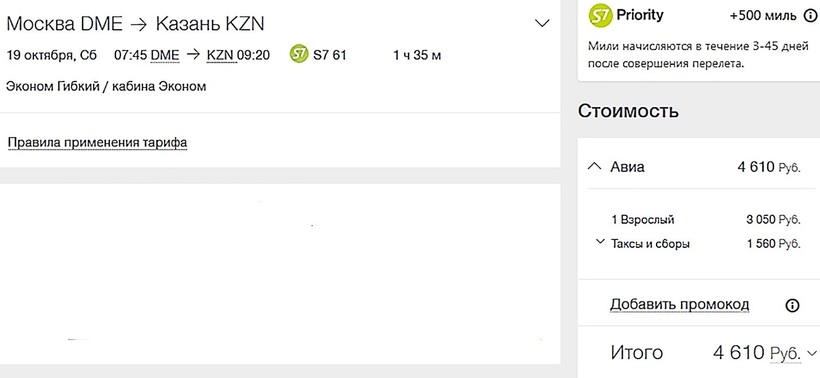820x378 pixels.
Task: Click the DME departure airport code
Action: 165,55
